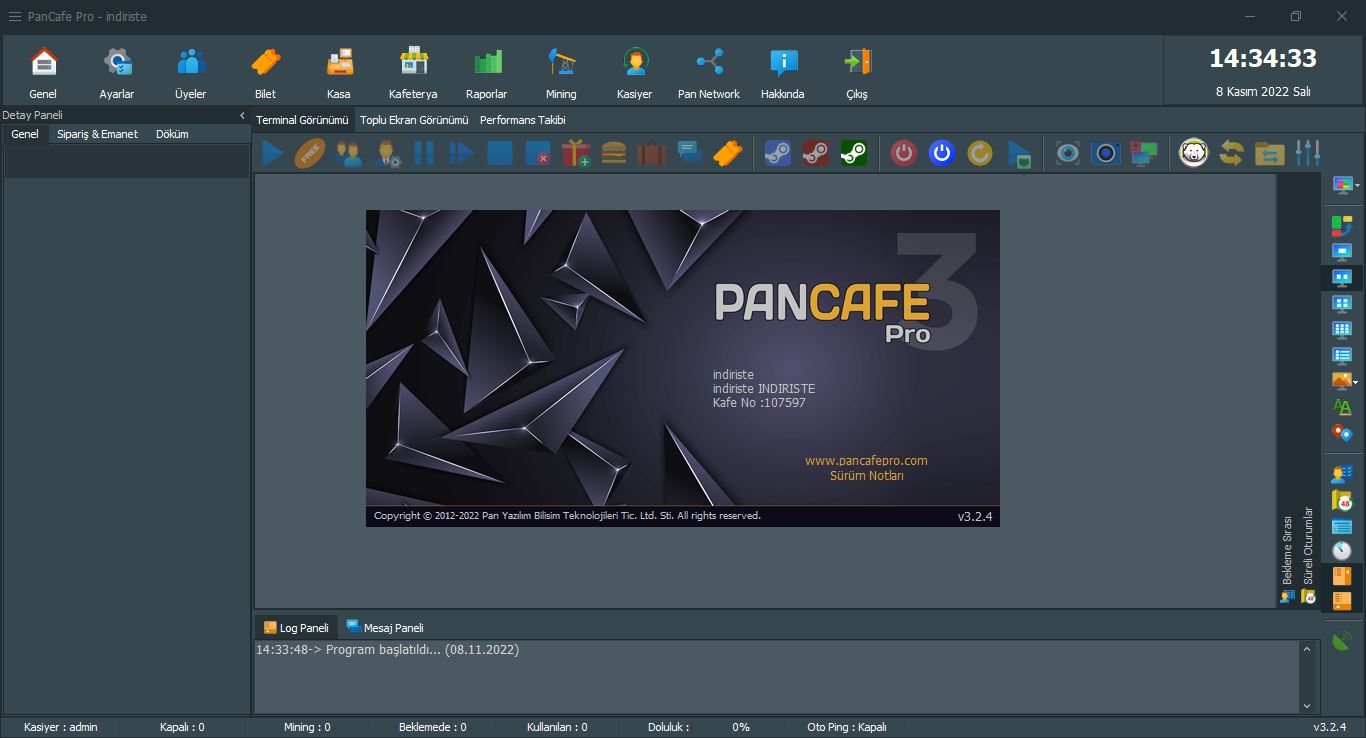1366x738 pixels.
Task: Expand the Süreli Oturumlar side panel
Action: point(1308,554)
